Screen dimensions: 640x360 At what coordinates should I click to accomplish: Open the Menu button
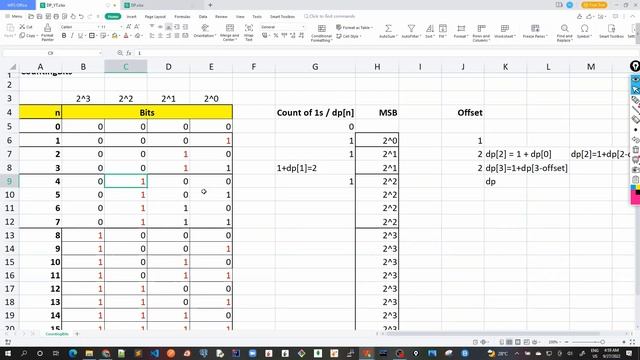tap(14, 16)
